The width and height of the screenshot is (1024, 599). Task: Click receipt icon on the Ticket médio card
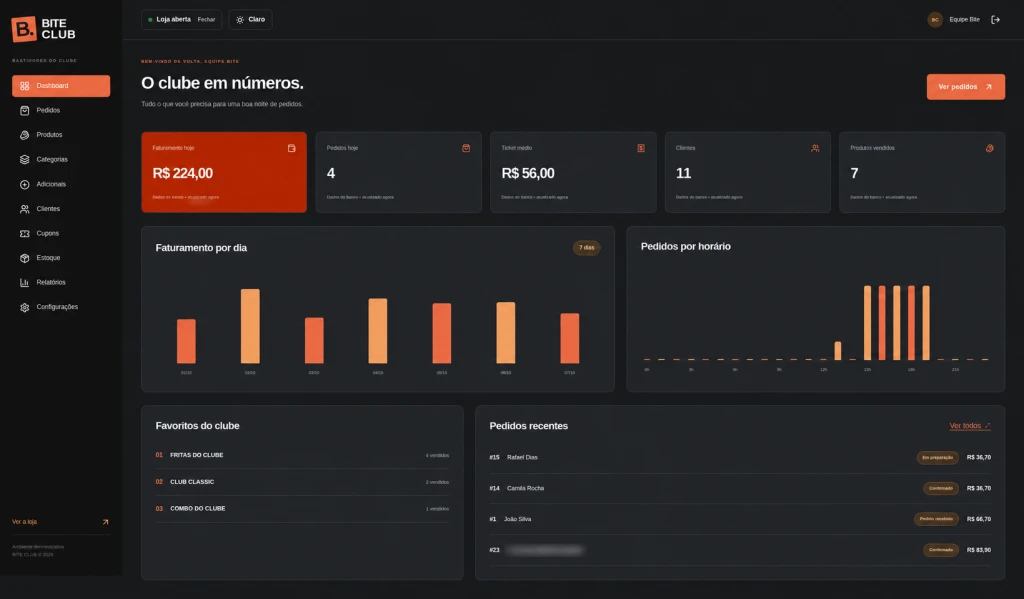click(x=641, y=148)
